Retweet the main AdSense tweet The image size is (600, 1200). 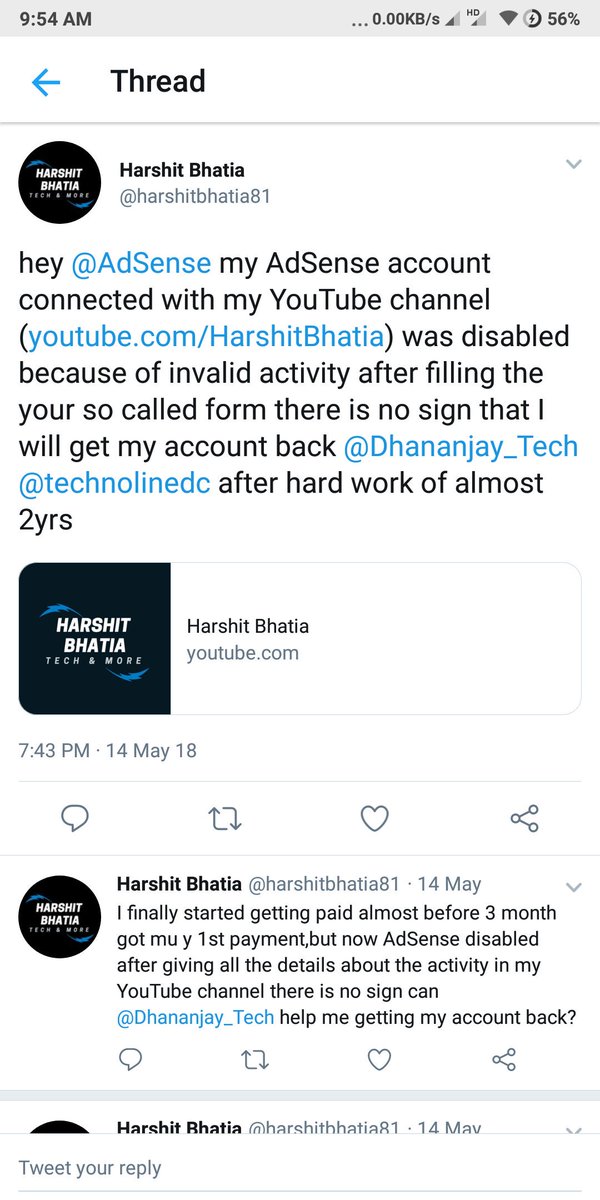click(x=225, y=819)
